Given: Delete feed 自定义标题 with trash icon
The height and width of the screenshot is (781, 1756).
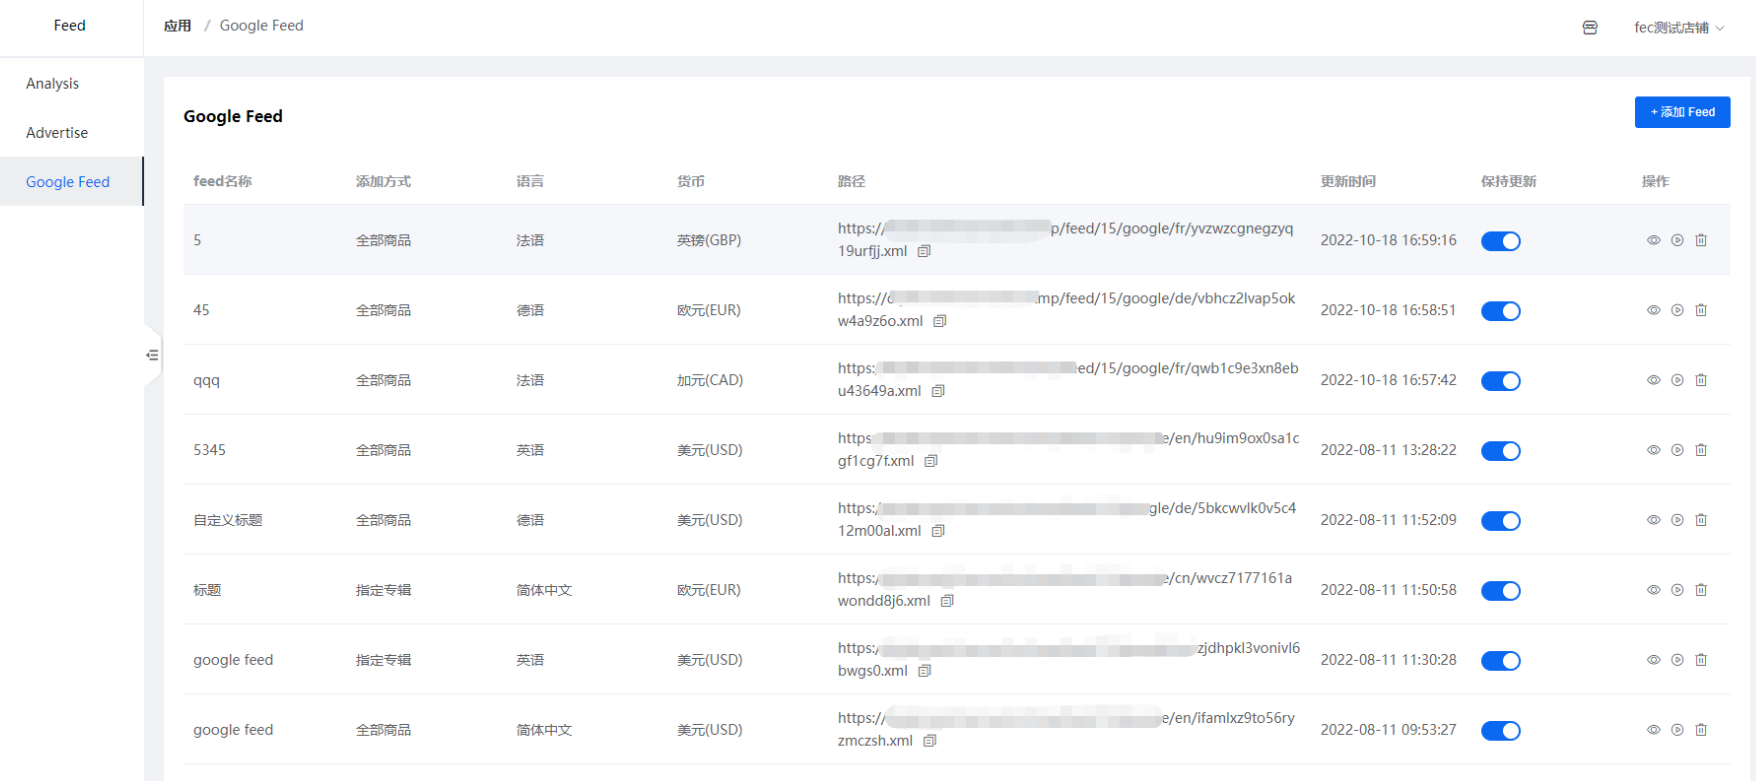Looking at the screenshot, I should pos(1701,520).
